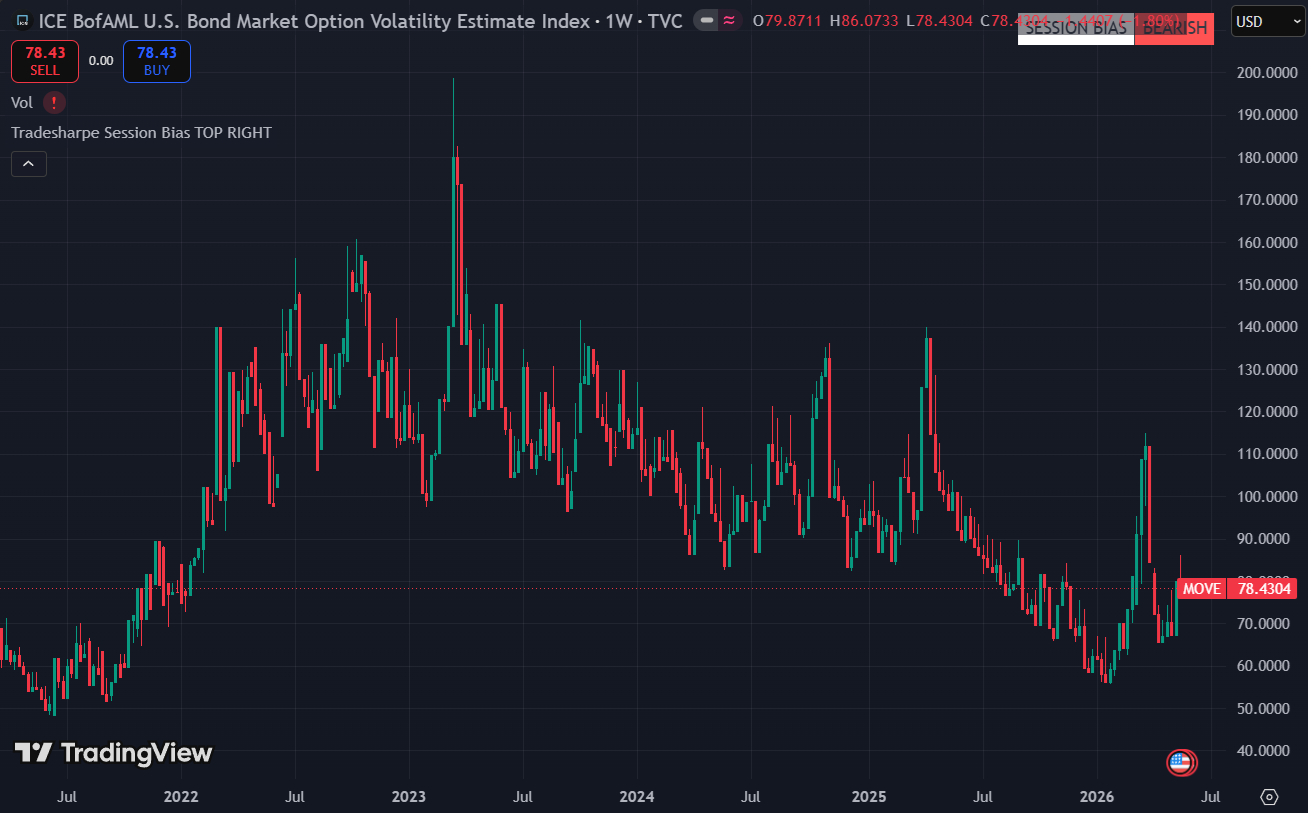Open the USD currency dropdown

1267,21
